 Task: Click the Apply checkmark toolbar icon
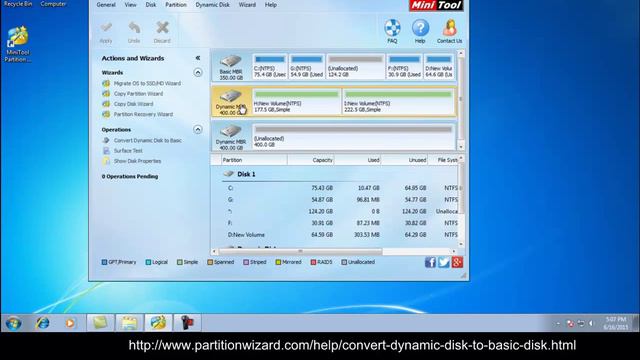pyautogui.click(x=106, y=29)
